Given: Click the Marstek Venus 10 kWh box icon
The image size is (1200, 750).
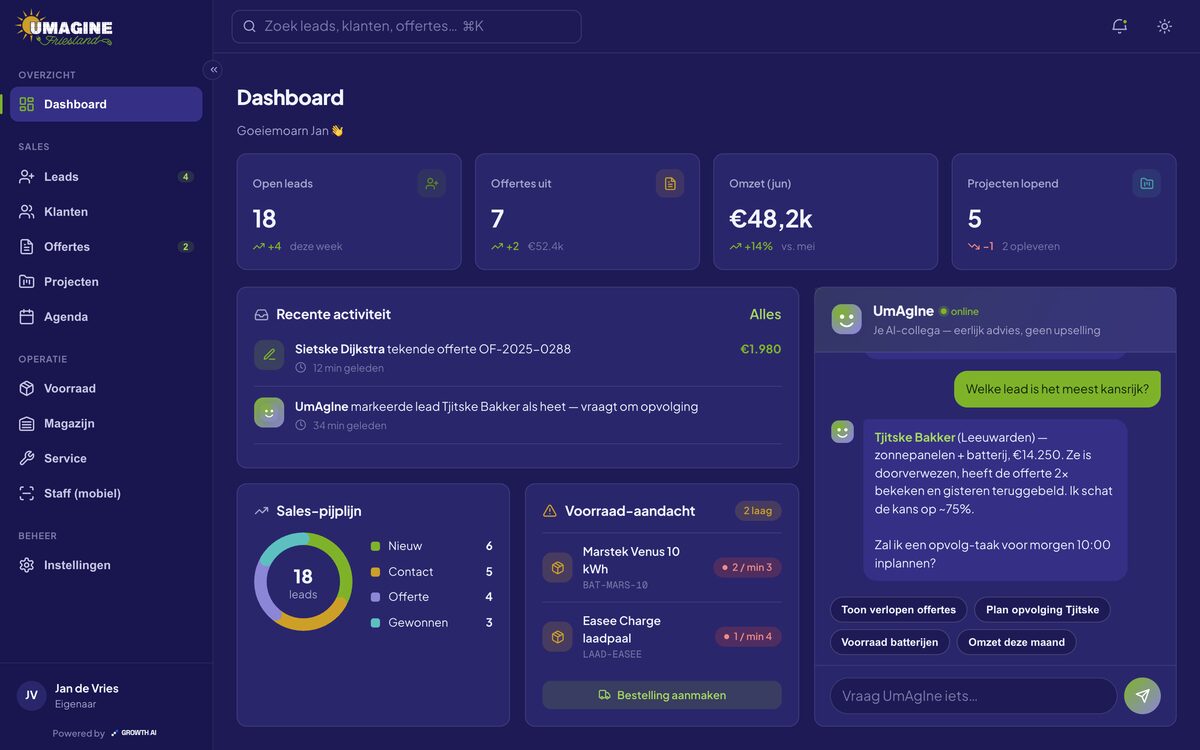Looking at the screenshot, I should [x=557, y=568].
